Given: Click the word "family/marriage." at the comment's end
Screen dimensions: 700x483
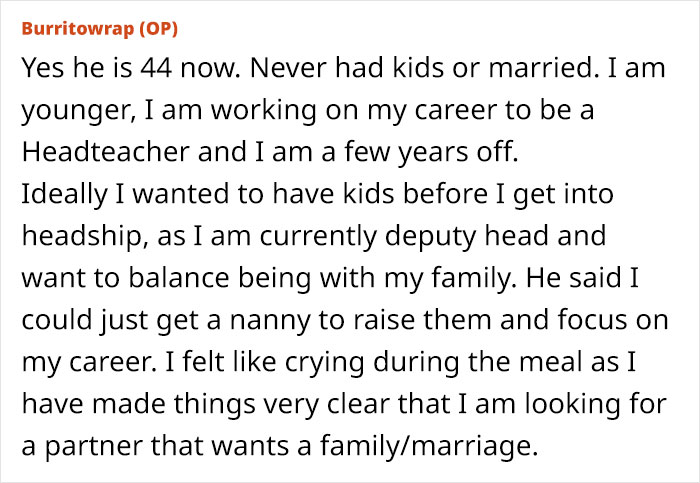Looking at the screenshot, I should 429,446.
